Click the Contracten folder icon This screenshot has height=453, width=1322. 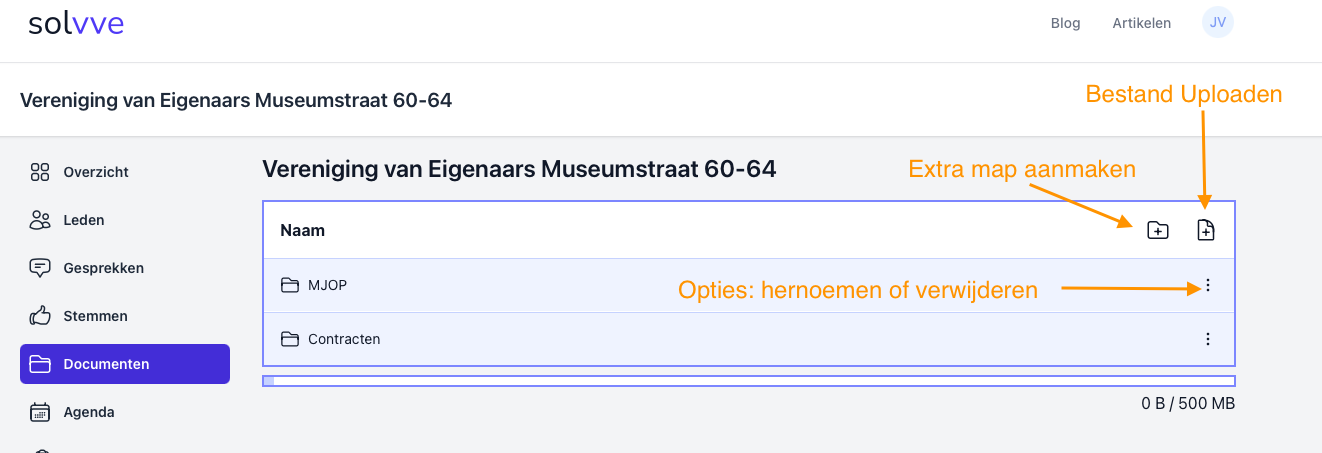pos(290,339)
